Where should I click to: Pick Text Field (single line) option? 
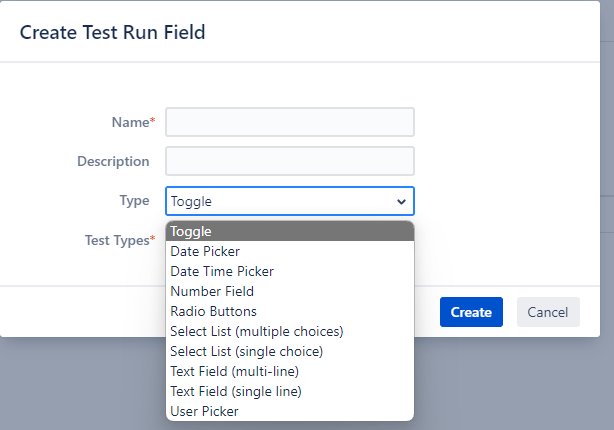[236, 391]
